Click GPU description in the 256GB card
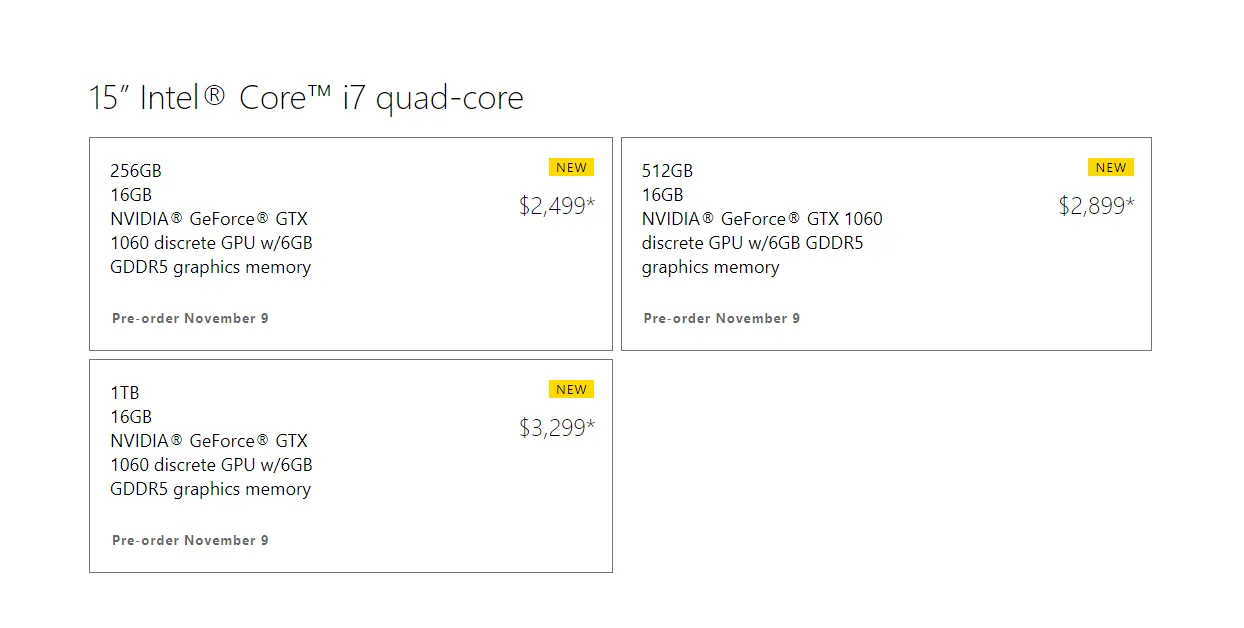Image resolution: width=1244 pixels, height=628 pixels. [x=211, y=243]
